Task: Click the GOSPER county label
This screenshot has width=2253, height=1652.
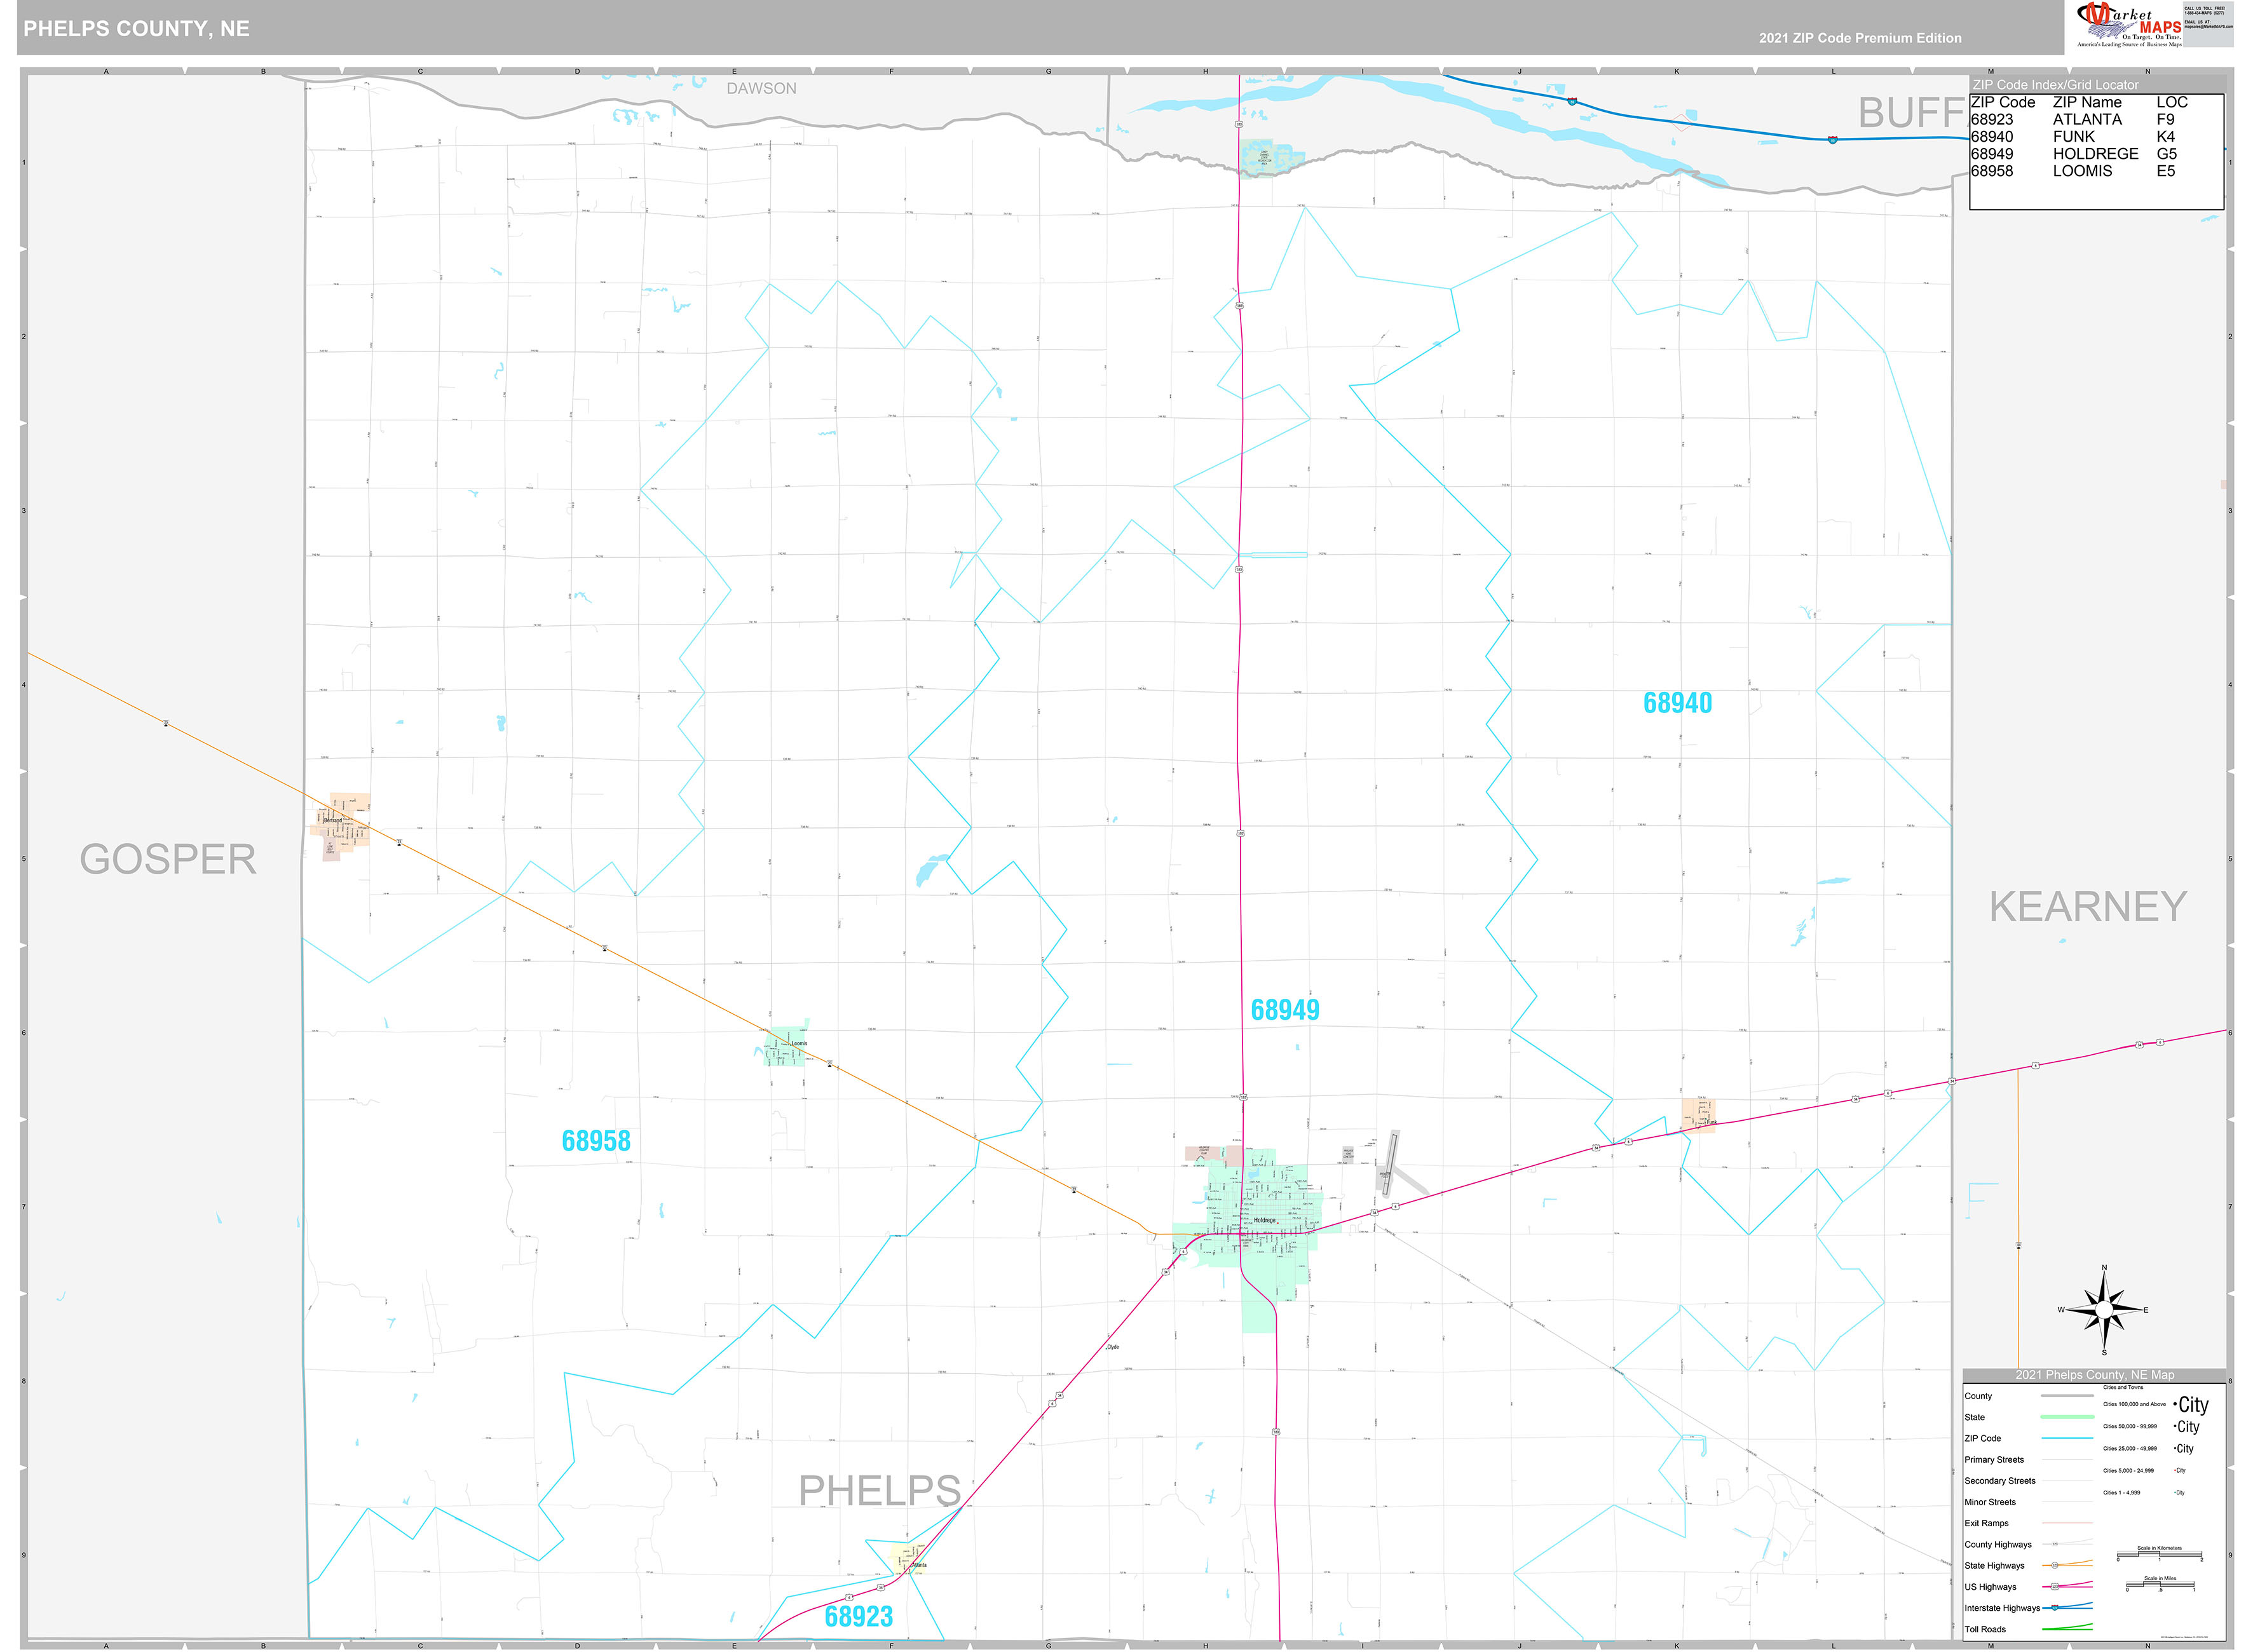Action: [x=168, y=860]
